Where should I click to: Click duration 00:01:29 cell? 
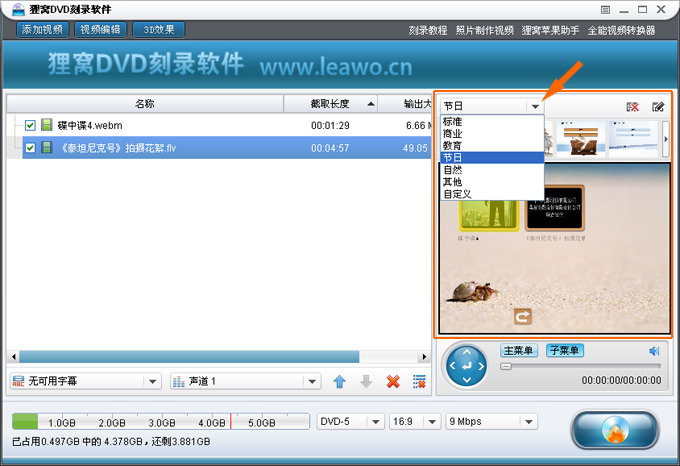coord(330,126)
